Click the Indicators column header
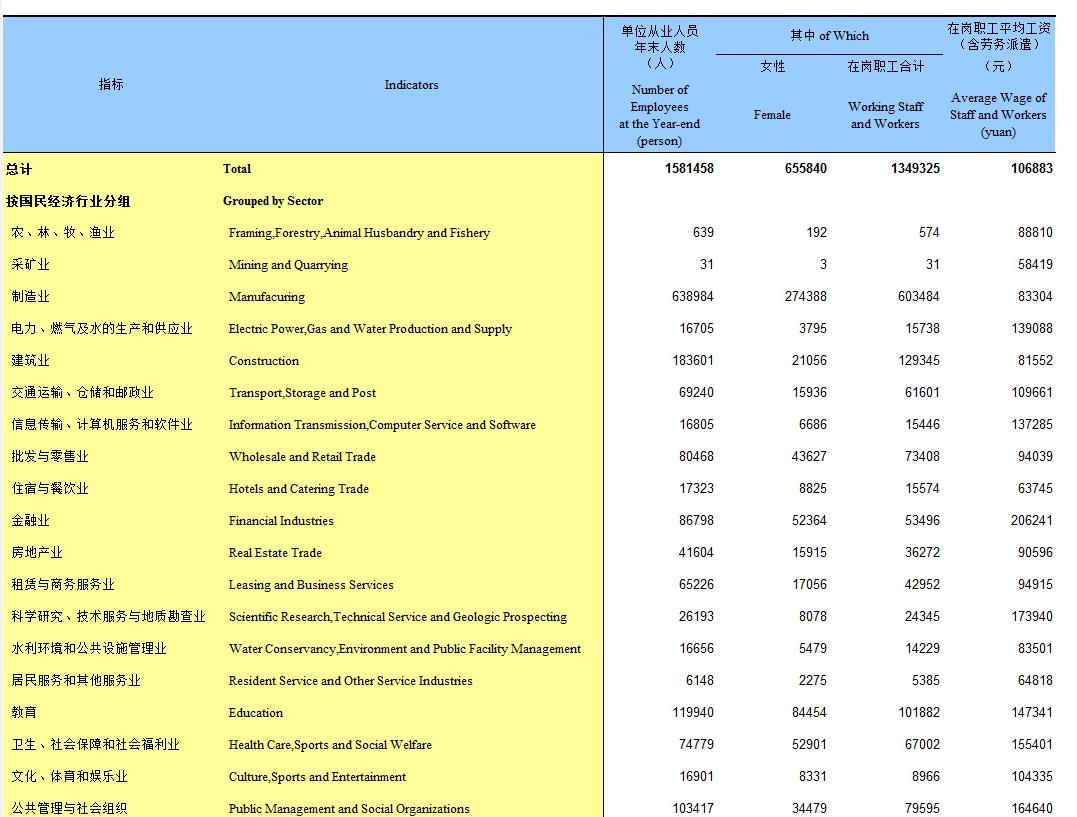This screenshot has width=1077, height=817. click(x=411, y=85)
